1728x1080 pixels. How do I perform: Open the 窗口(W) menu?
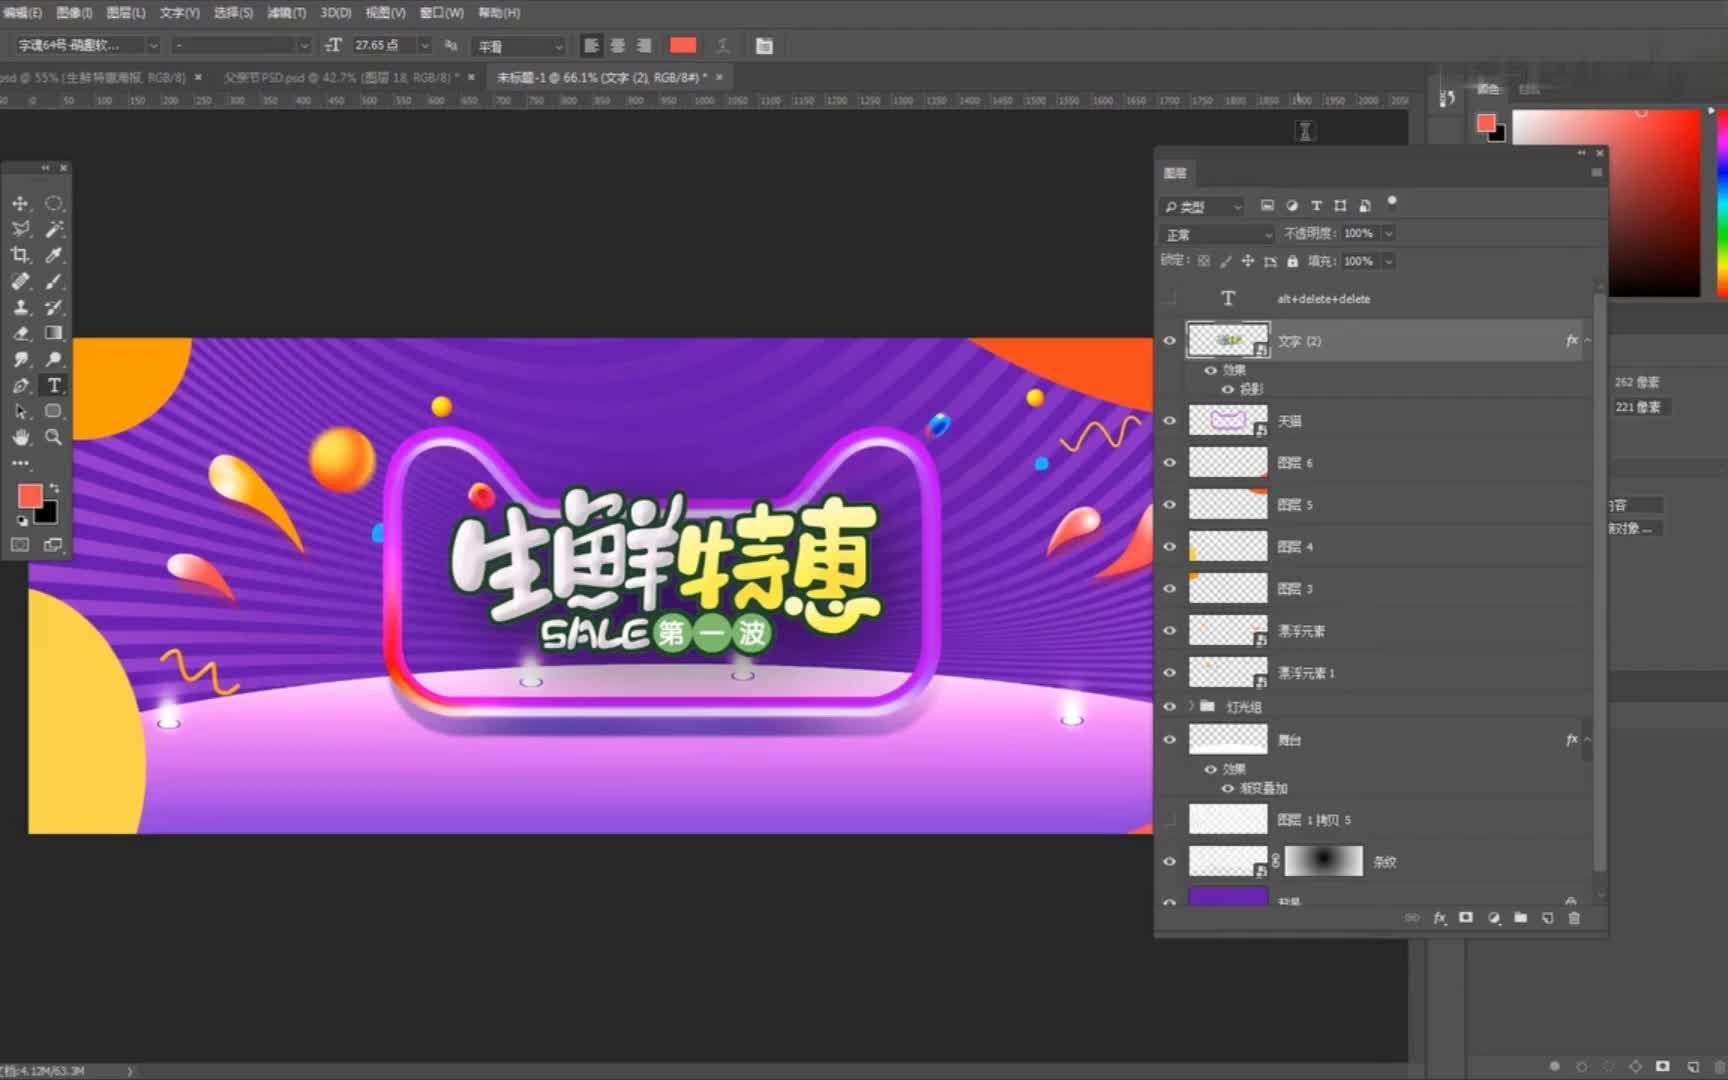[441, 13]
